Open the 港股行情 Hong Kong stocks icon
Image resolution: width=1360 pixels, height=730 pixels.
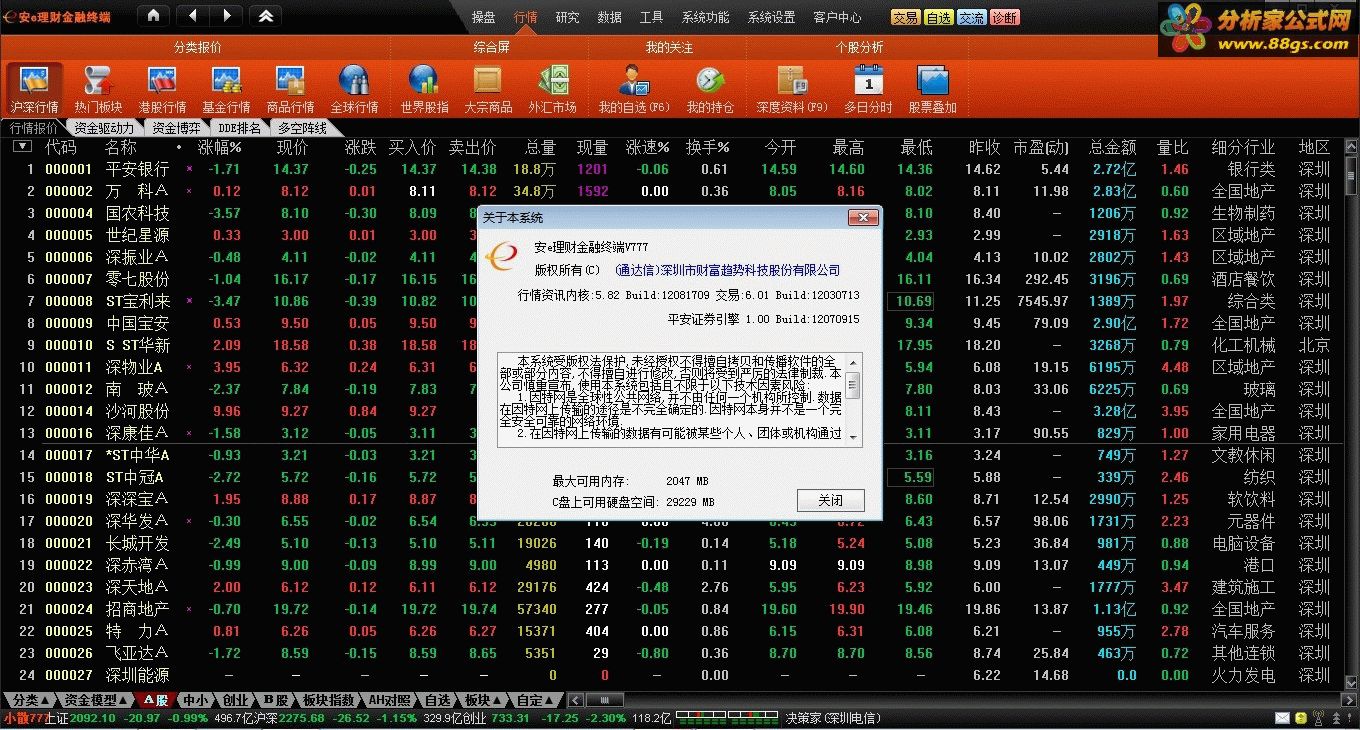pos(162,89)
